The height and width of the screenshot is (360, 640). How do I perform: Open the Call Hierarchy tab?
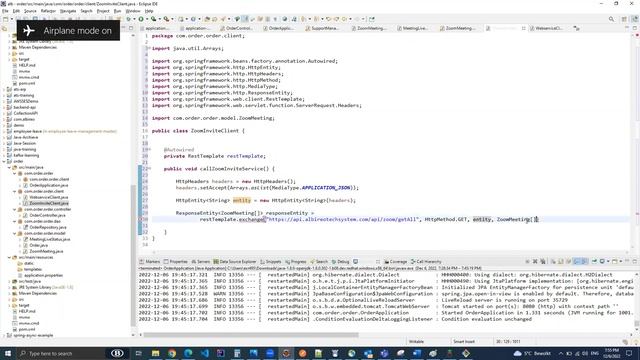pyautogui.click(x=426, y=262)
